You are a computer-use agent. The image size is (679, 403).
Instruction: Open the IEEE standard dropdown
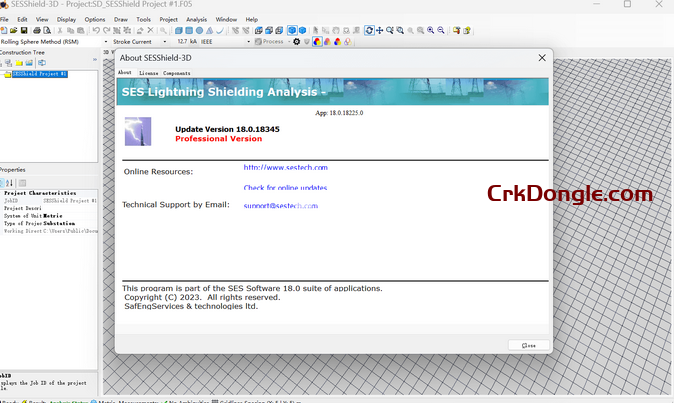point(248,42)
